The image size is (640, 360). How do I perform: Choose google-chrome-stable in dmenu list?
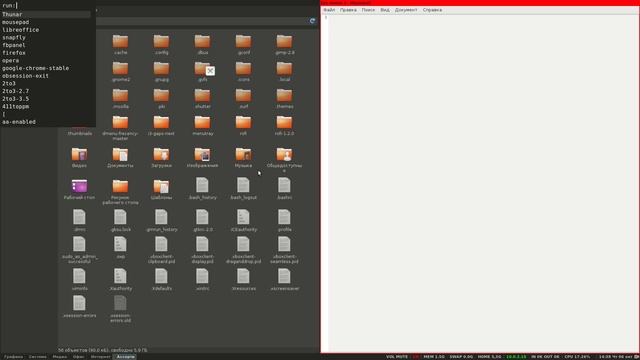point(36,68)
